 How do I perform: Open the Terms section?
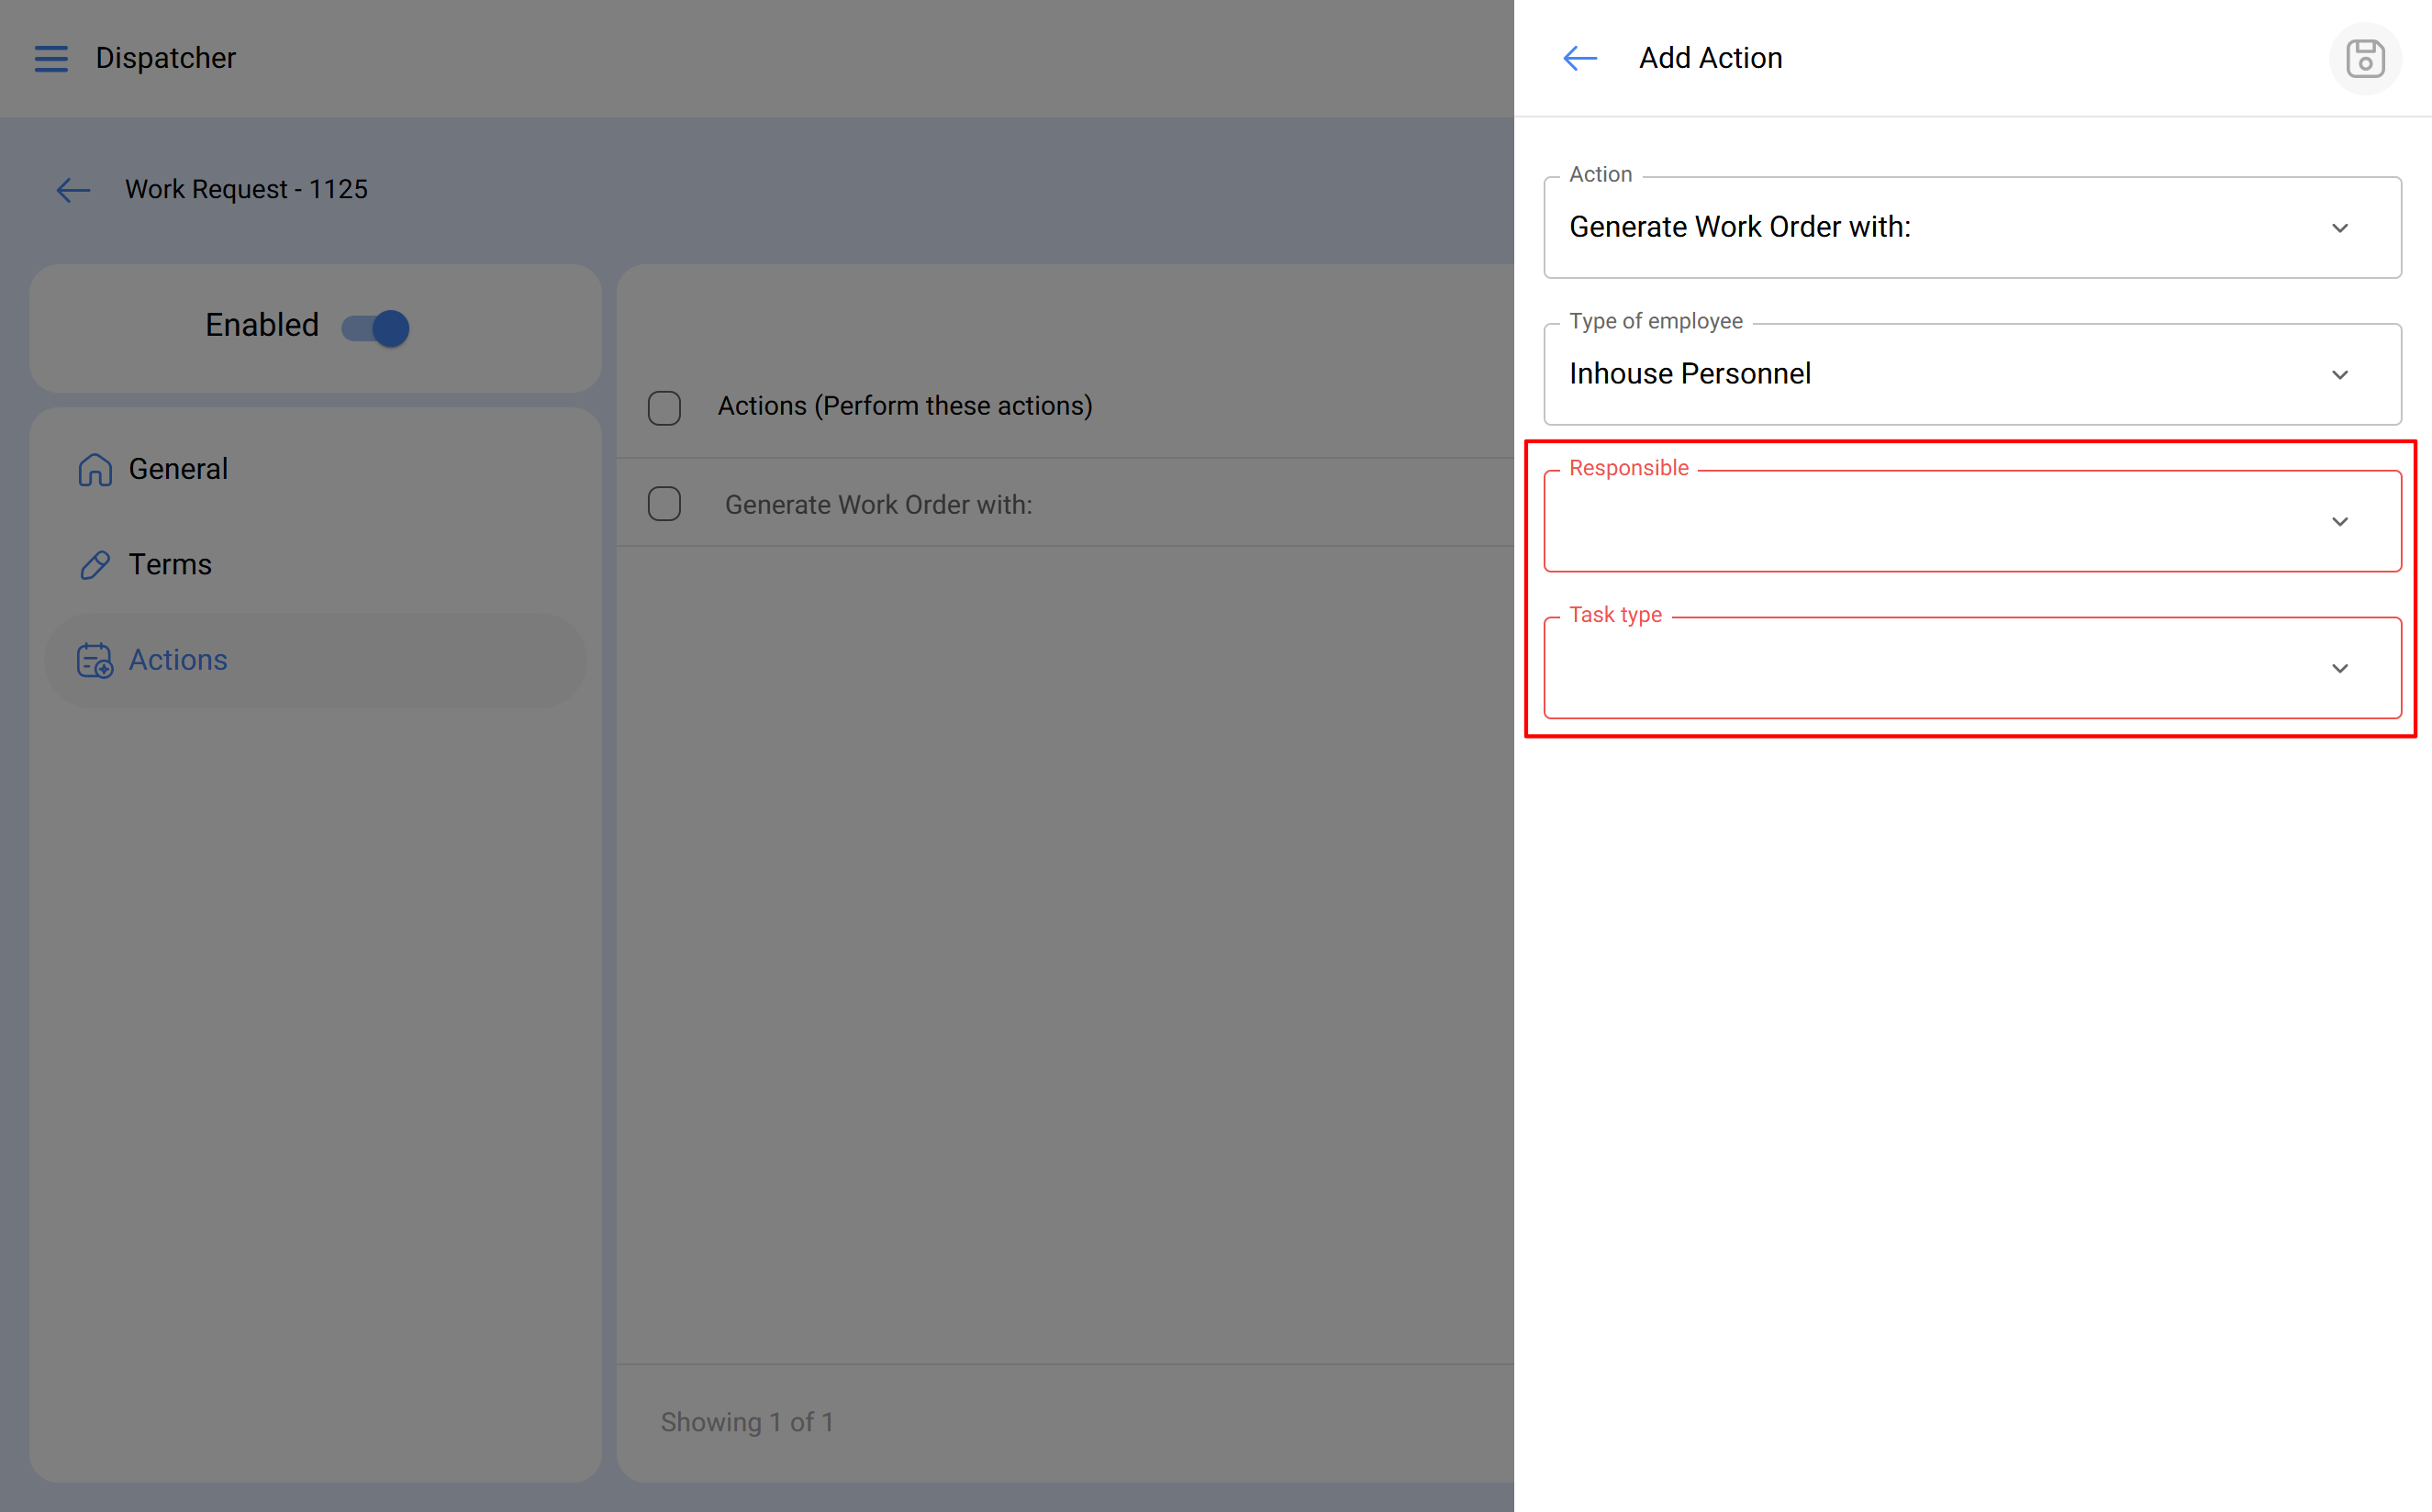pyautogui.click(x=170, y=565)
